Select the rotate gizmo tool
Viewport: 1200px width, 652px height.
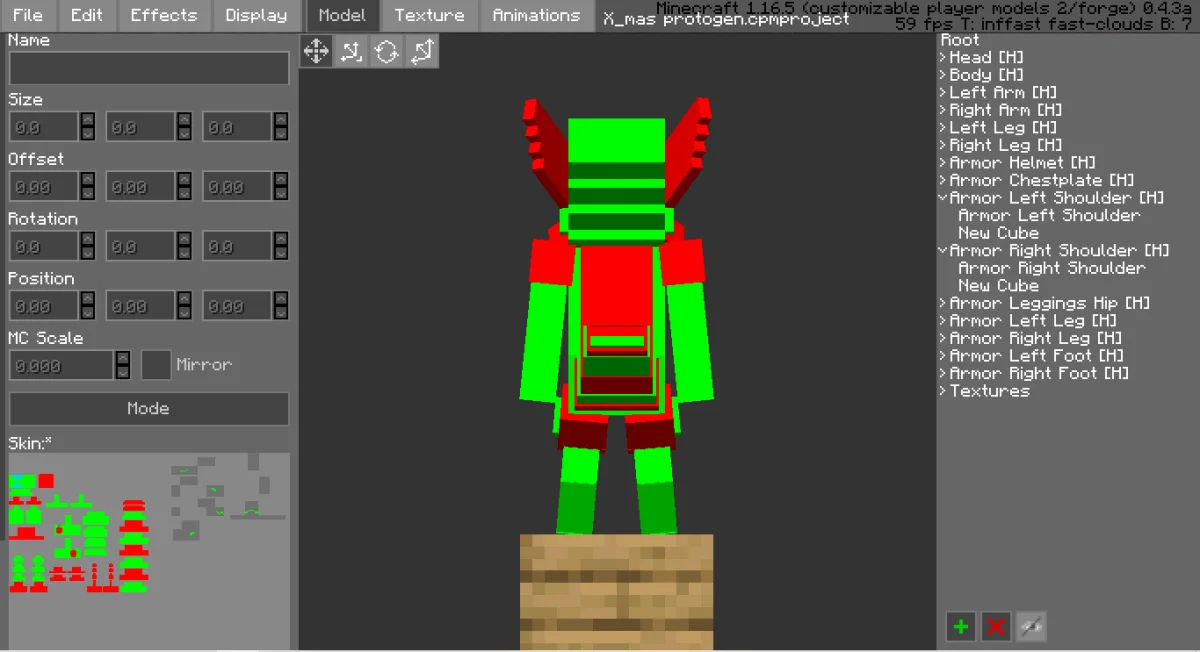[387, 51]
